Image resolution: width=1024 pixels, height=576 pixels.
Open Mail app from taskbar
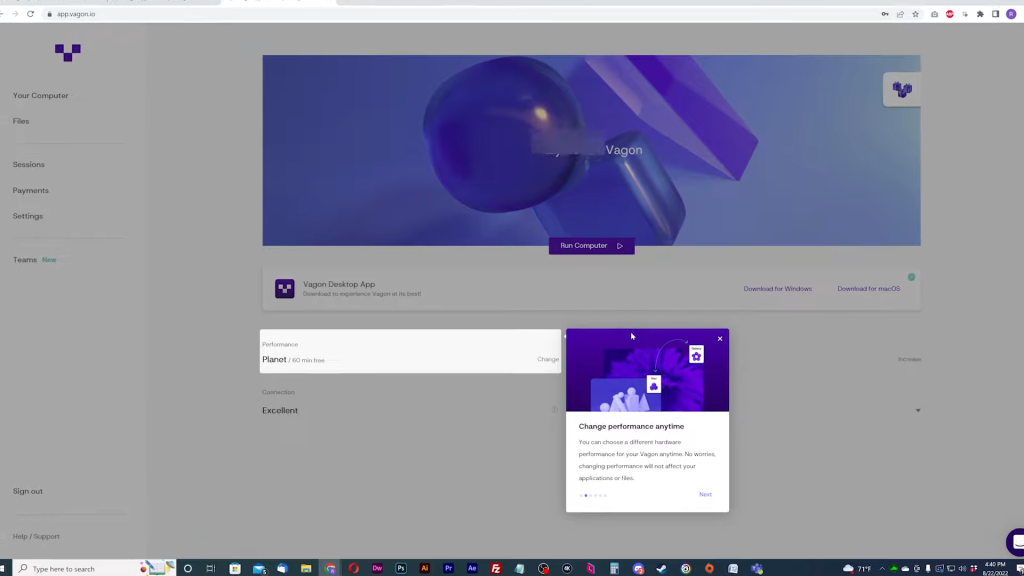point(259,568)
